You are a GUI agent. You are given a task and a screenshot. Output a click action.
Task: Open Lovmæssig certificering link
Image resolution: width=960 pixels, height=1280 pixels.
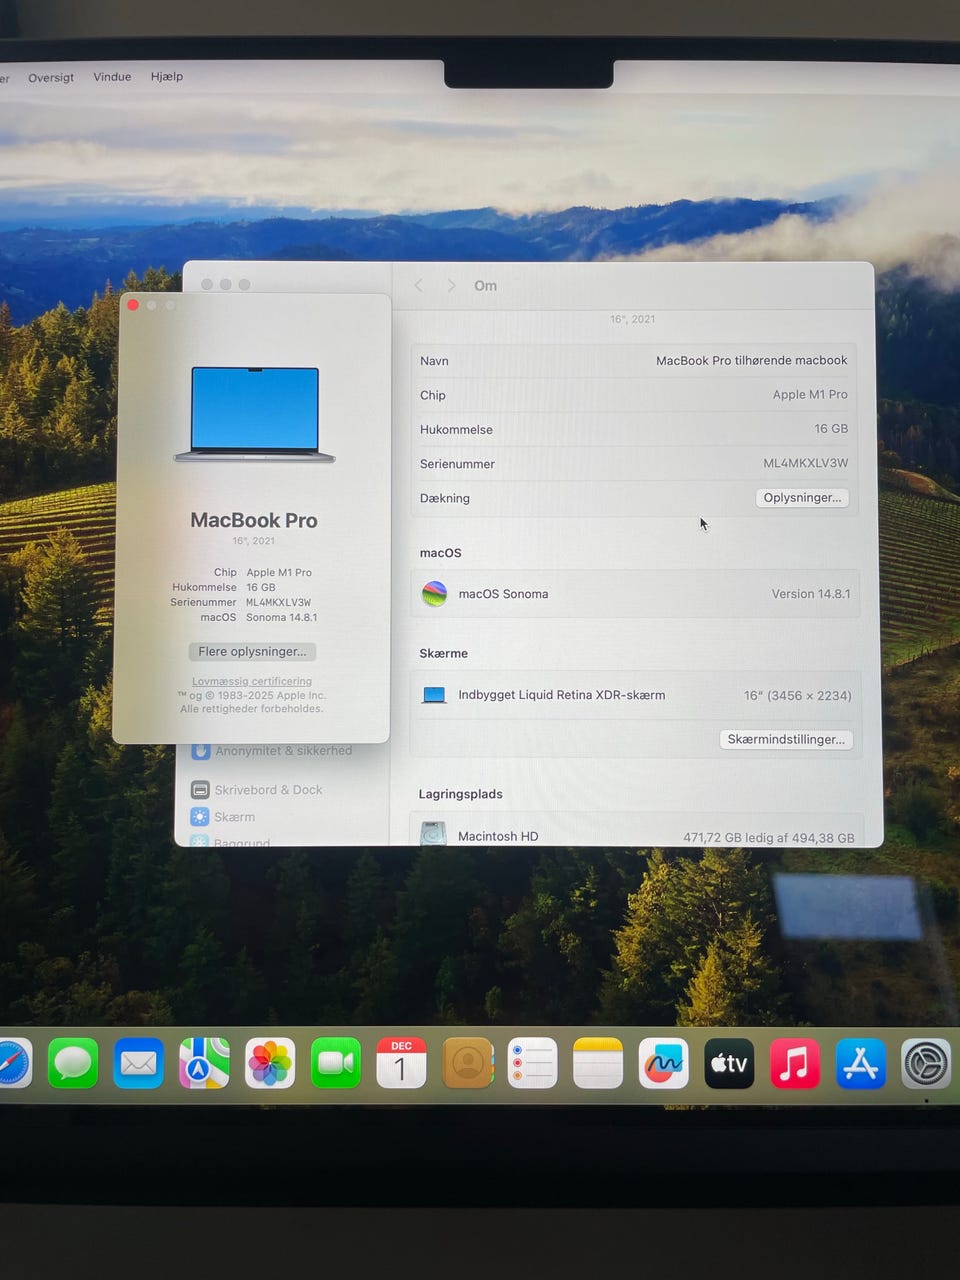252,681
